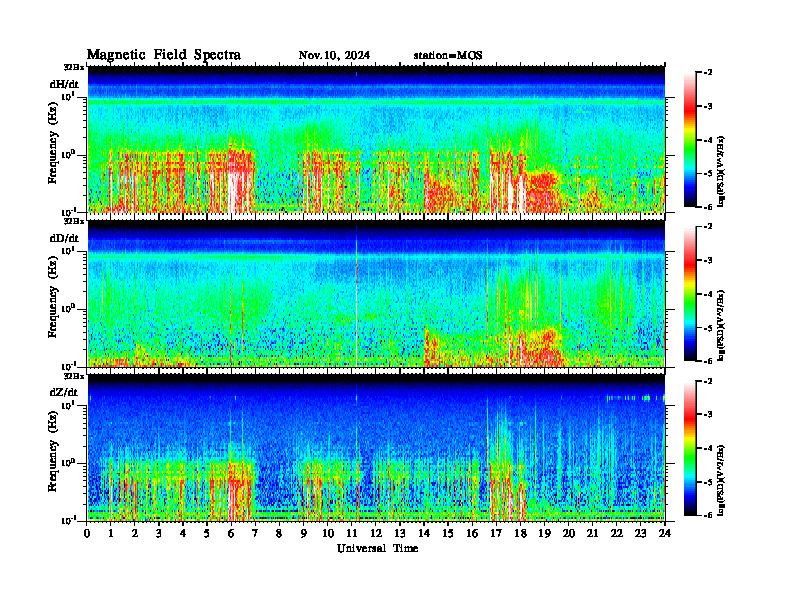Image resolution: width=792 pixels, height=612 pixels.
Task: Click hour tick label 14 on time axis
Action: [x=424, y=533]
